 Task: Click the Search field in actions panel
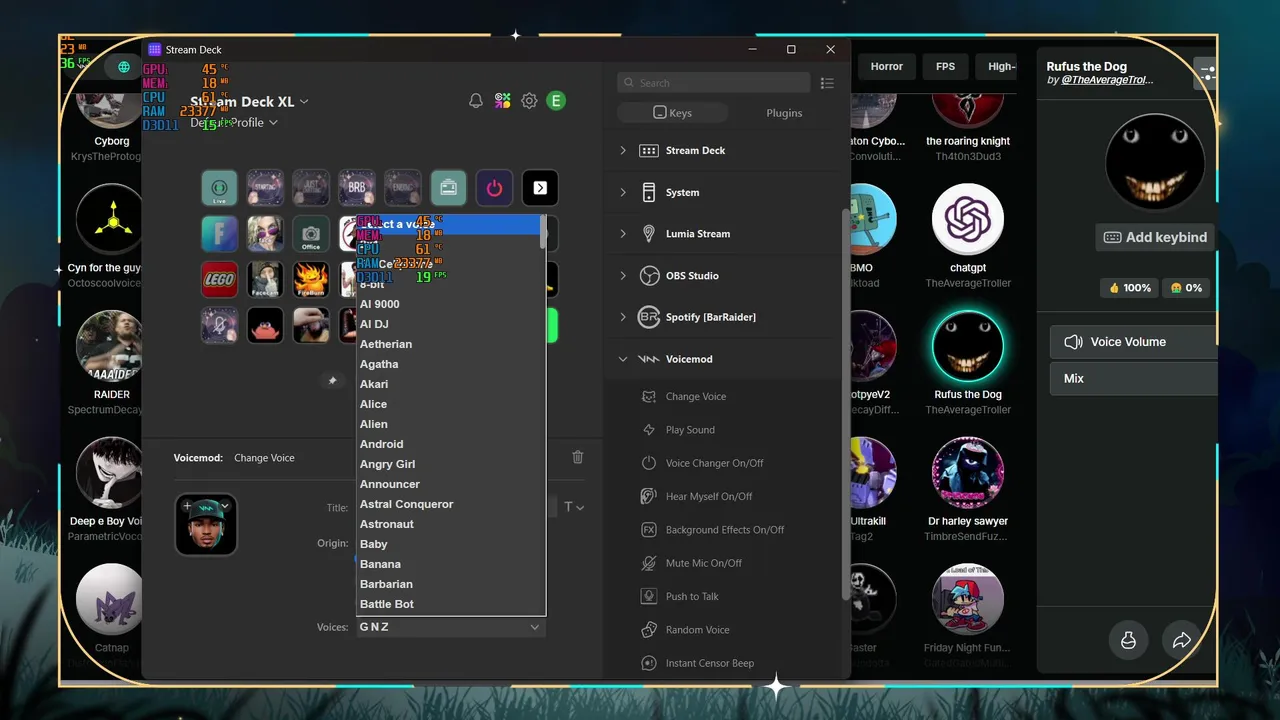pos(714,83)
